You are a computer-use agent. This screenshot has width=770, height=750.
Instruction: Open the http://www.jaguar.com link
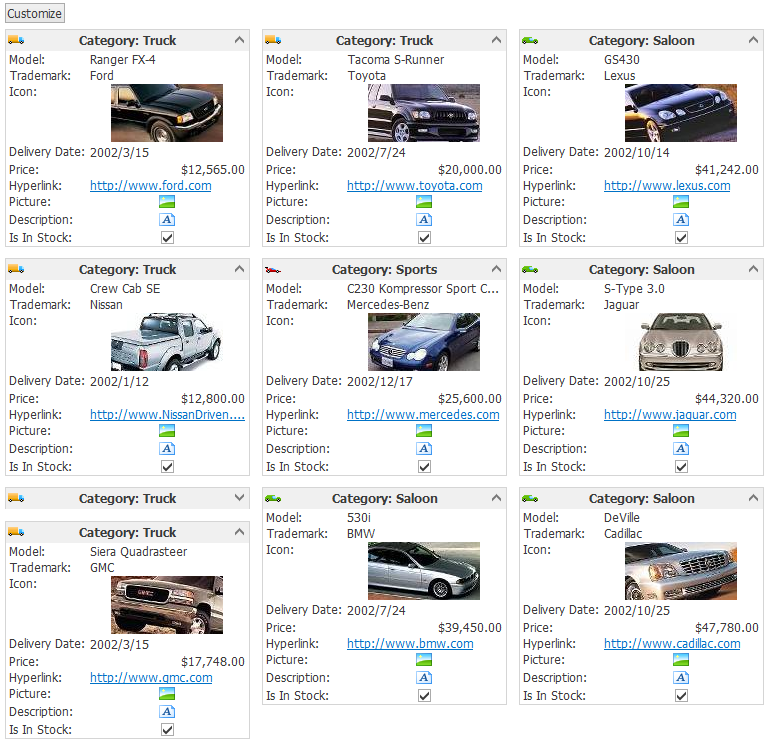(670, 415)
